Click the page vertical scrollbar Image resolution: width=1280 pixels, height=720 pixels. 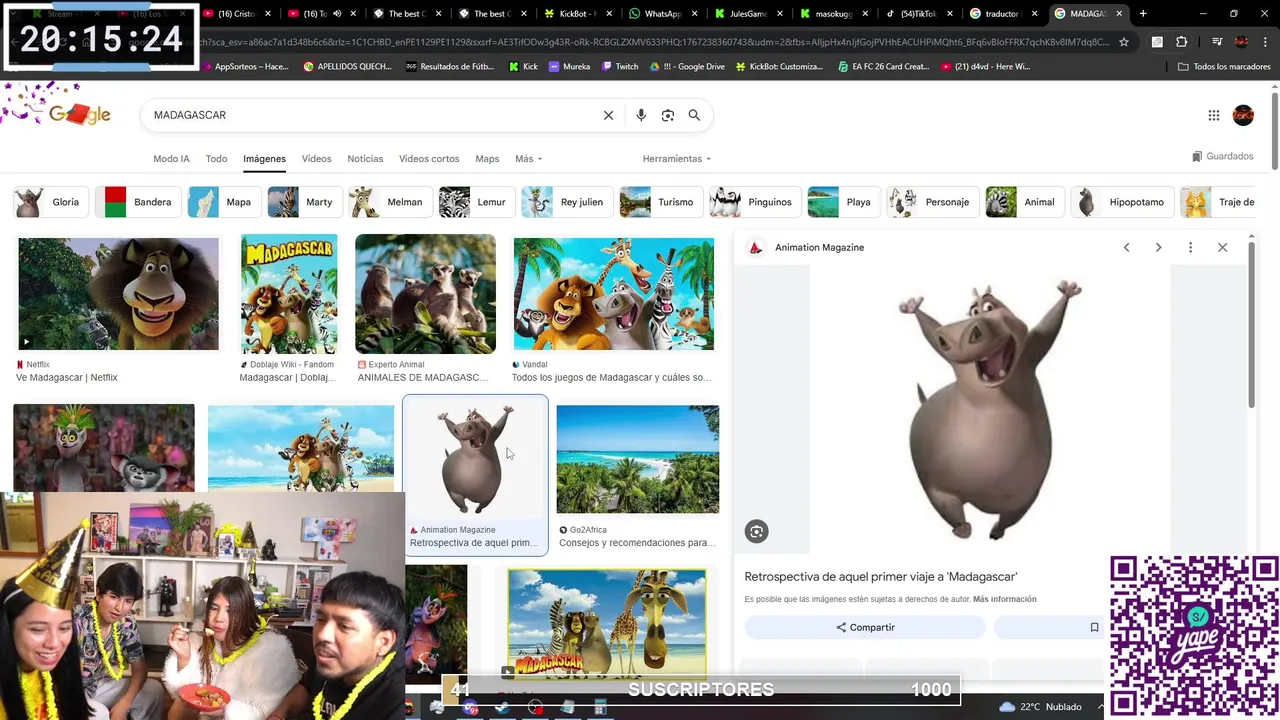tap(1275, 130)
